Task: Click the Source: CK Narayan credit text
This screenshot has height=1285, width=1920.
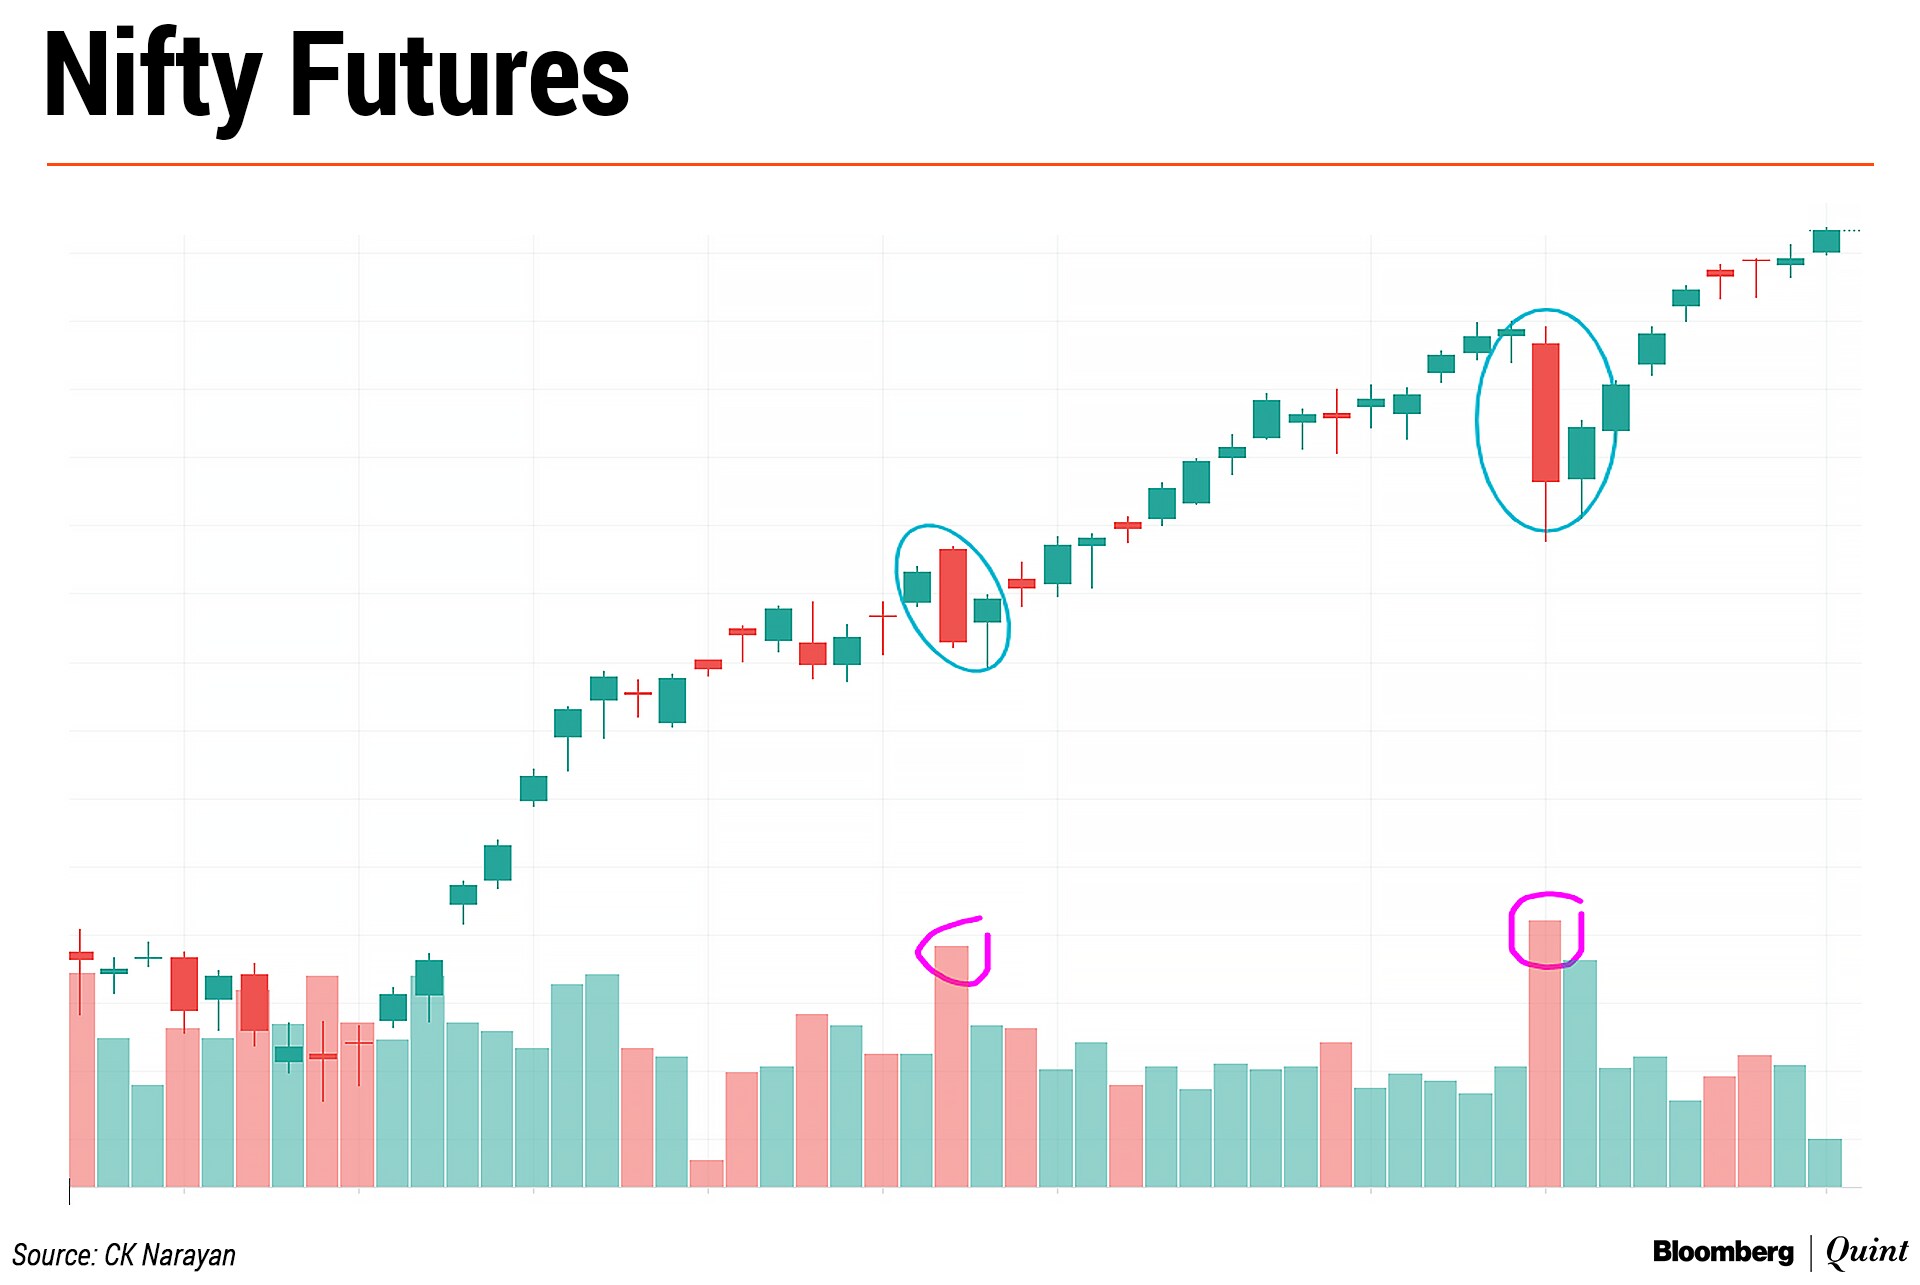Action: click(x=124, y=1254)
